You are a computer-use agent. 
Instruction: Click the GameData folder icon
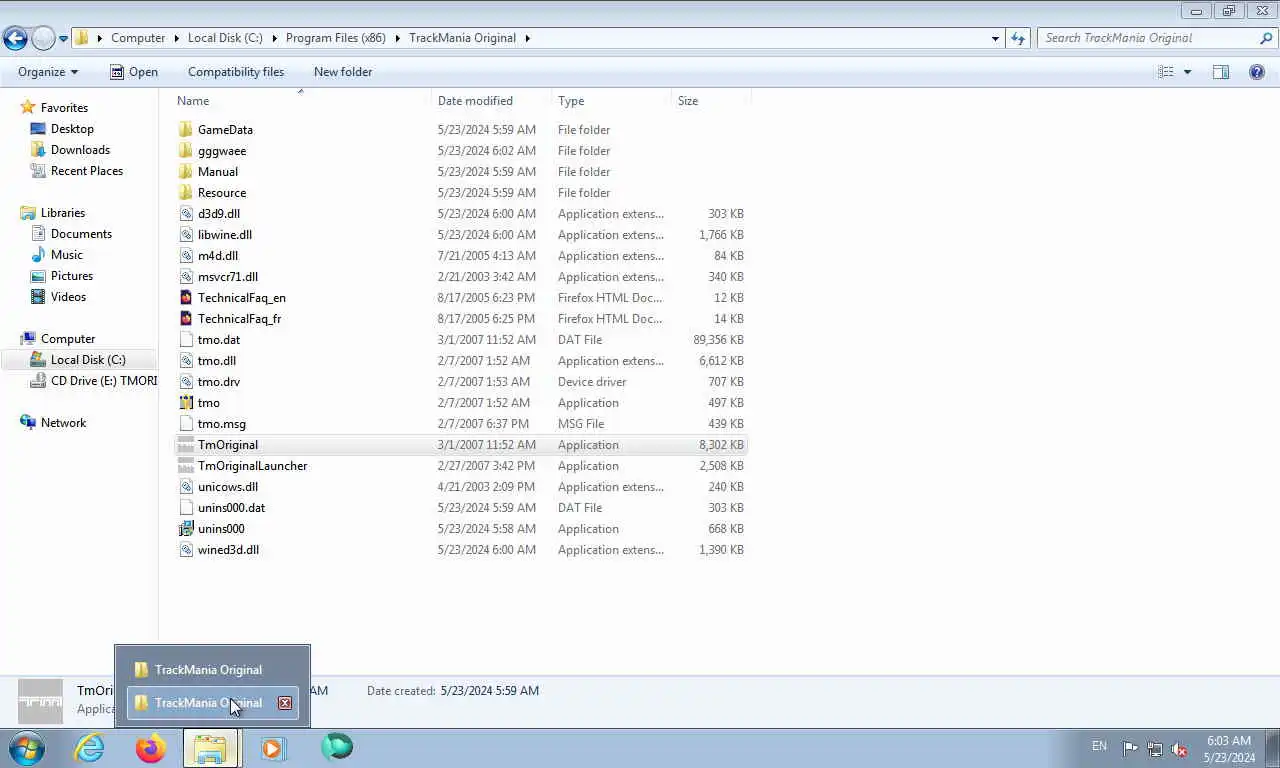pyautogui.click(x=186, y=130)
